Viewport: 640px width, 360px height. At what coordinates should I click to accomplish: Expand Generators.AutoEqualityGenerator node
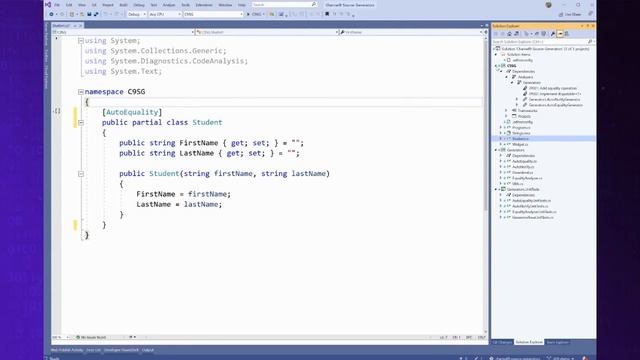pyautogui.click(x=517, y=105)
